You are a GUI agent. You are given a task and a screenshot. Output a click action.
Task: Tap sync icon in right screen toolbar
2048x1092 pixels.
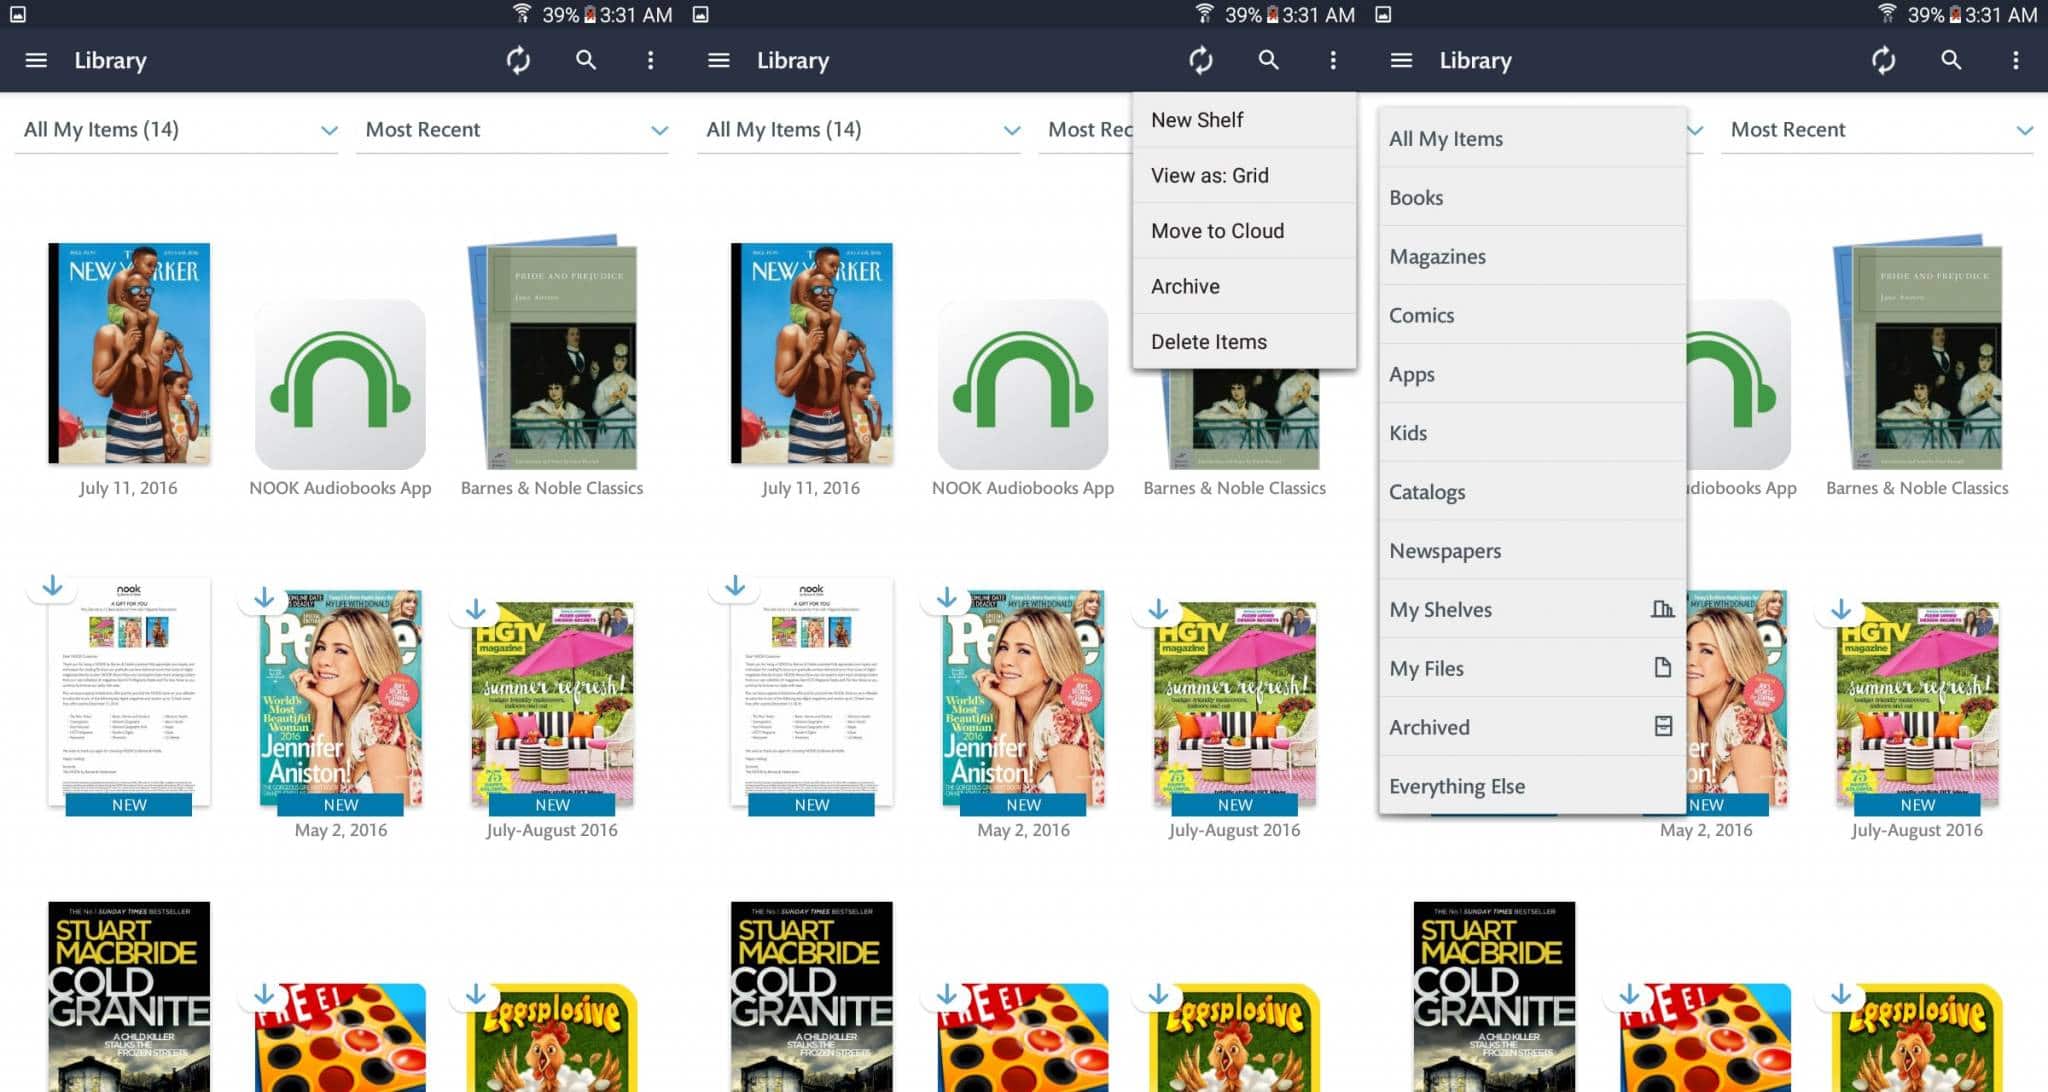click(x=1883, y=60)
